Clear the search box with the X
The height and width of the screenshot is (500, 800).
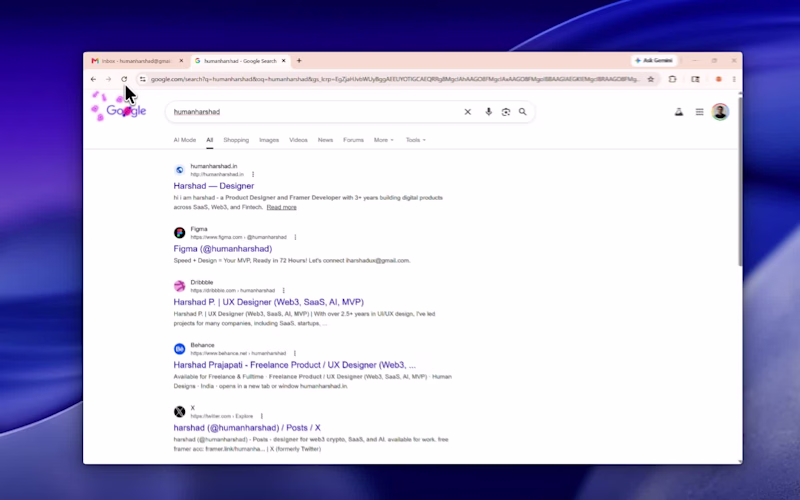pos(467,112)
